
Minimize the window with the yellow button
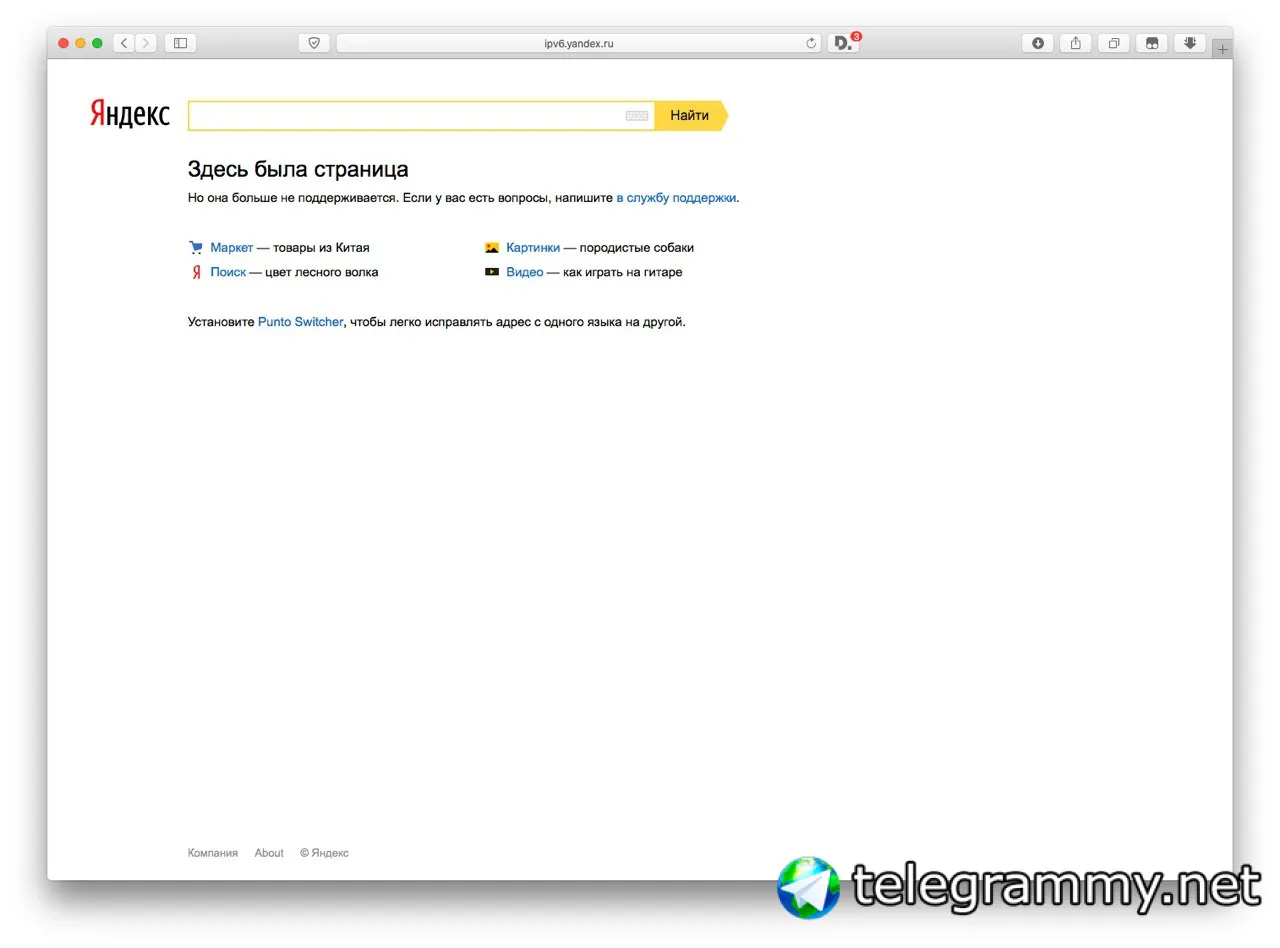[81, 43]
